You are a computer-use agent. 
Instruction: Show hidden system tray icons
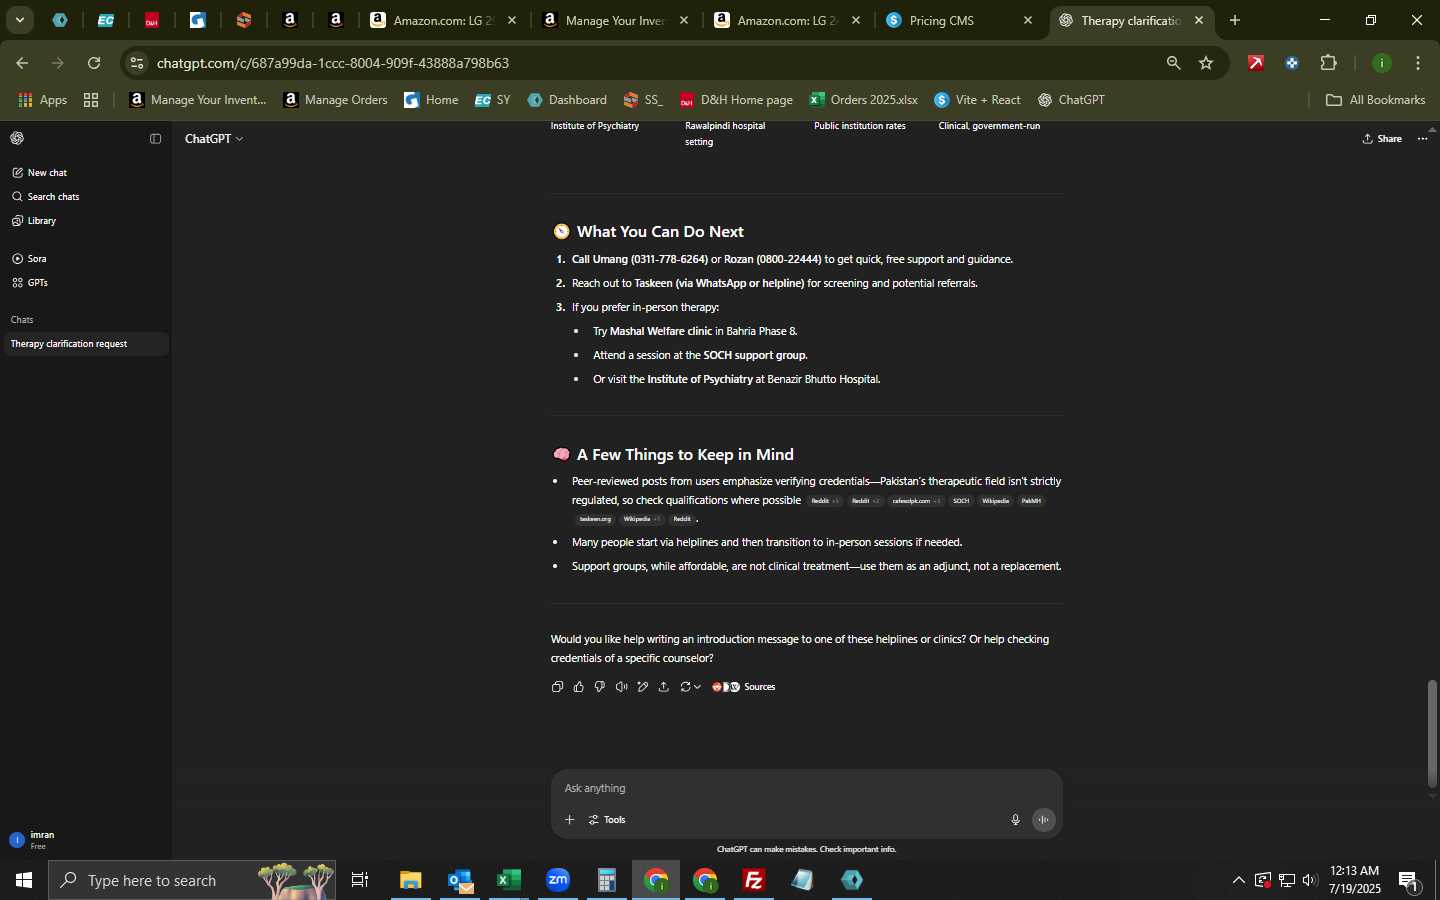click(x=1238, y=880)
